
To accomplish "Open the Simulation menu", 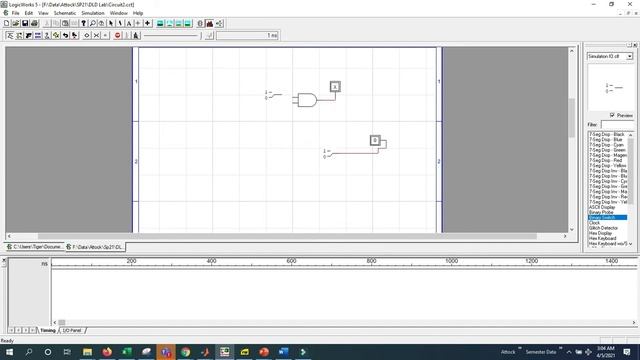I will coord(93,13).
